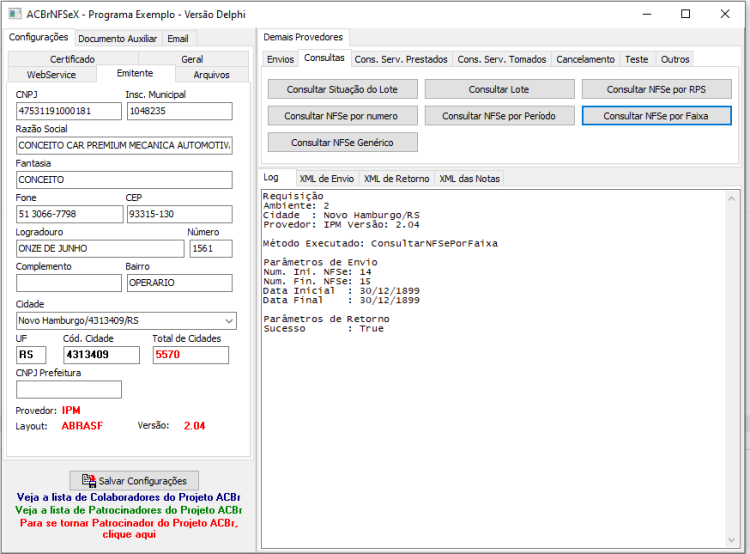Click Consultar NFSe Genérico button
Viewport: 750px width, 554px height.
tap(342, 143)
